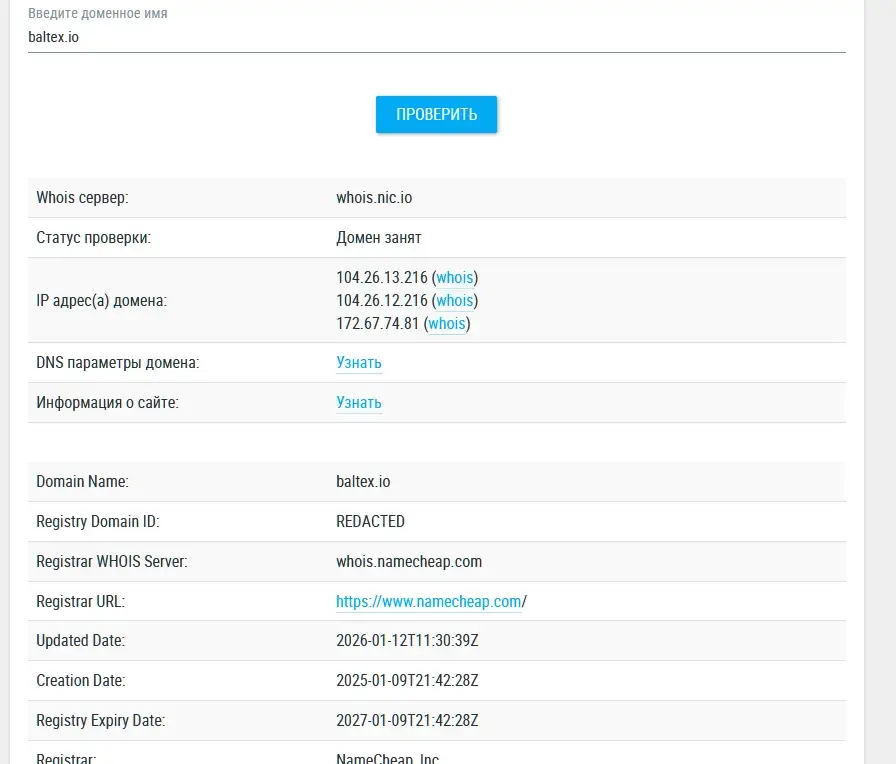The width and height of the screenshot is (896, 764).
Task: Click the Домен занят status text
Action: [x=379, y=238]
